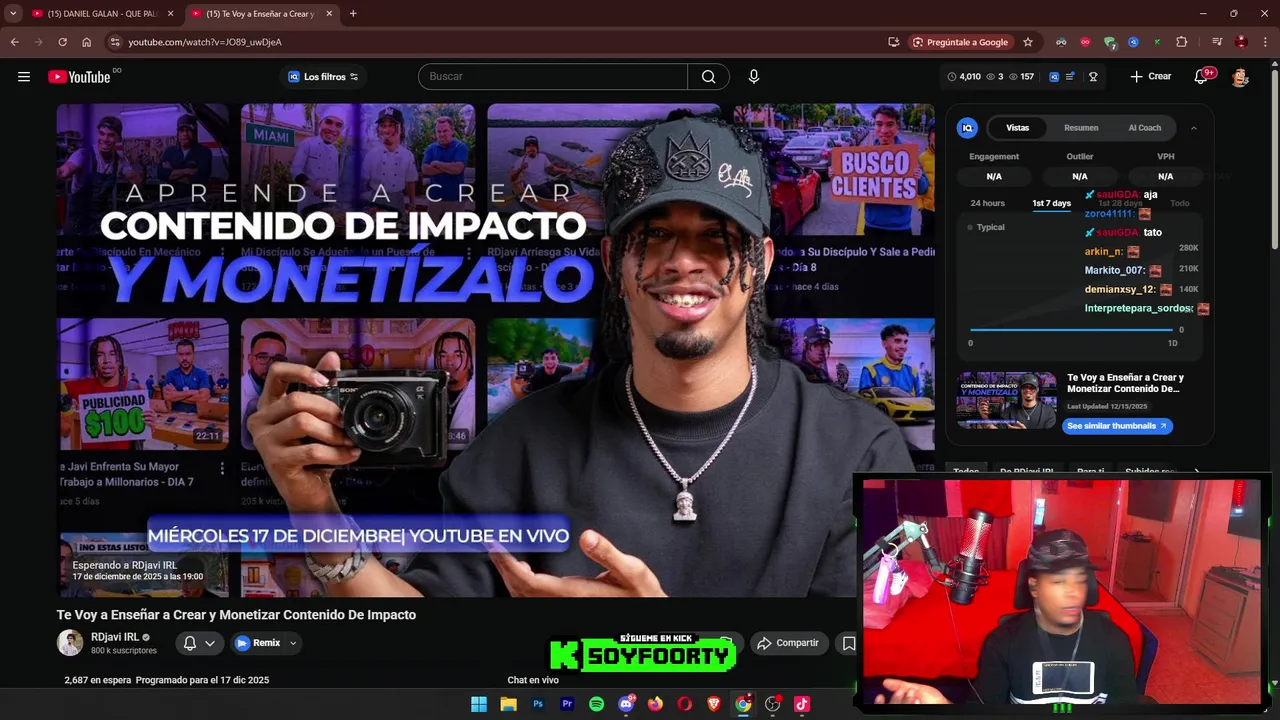Open the media control icon in browser toolbar
Screen dimensions: 1280x720
tap(1216, 42)
